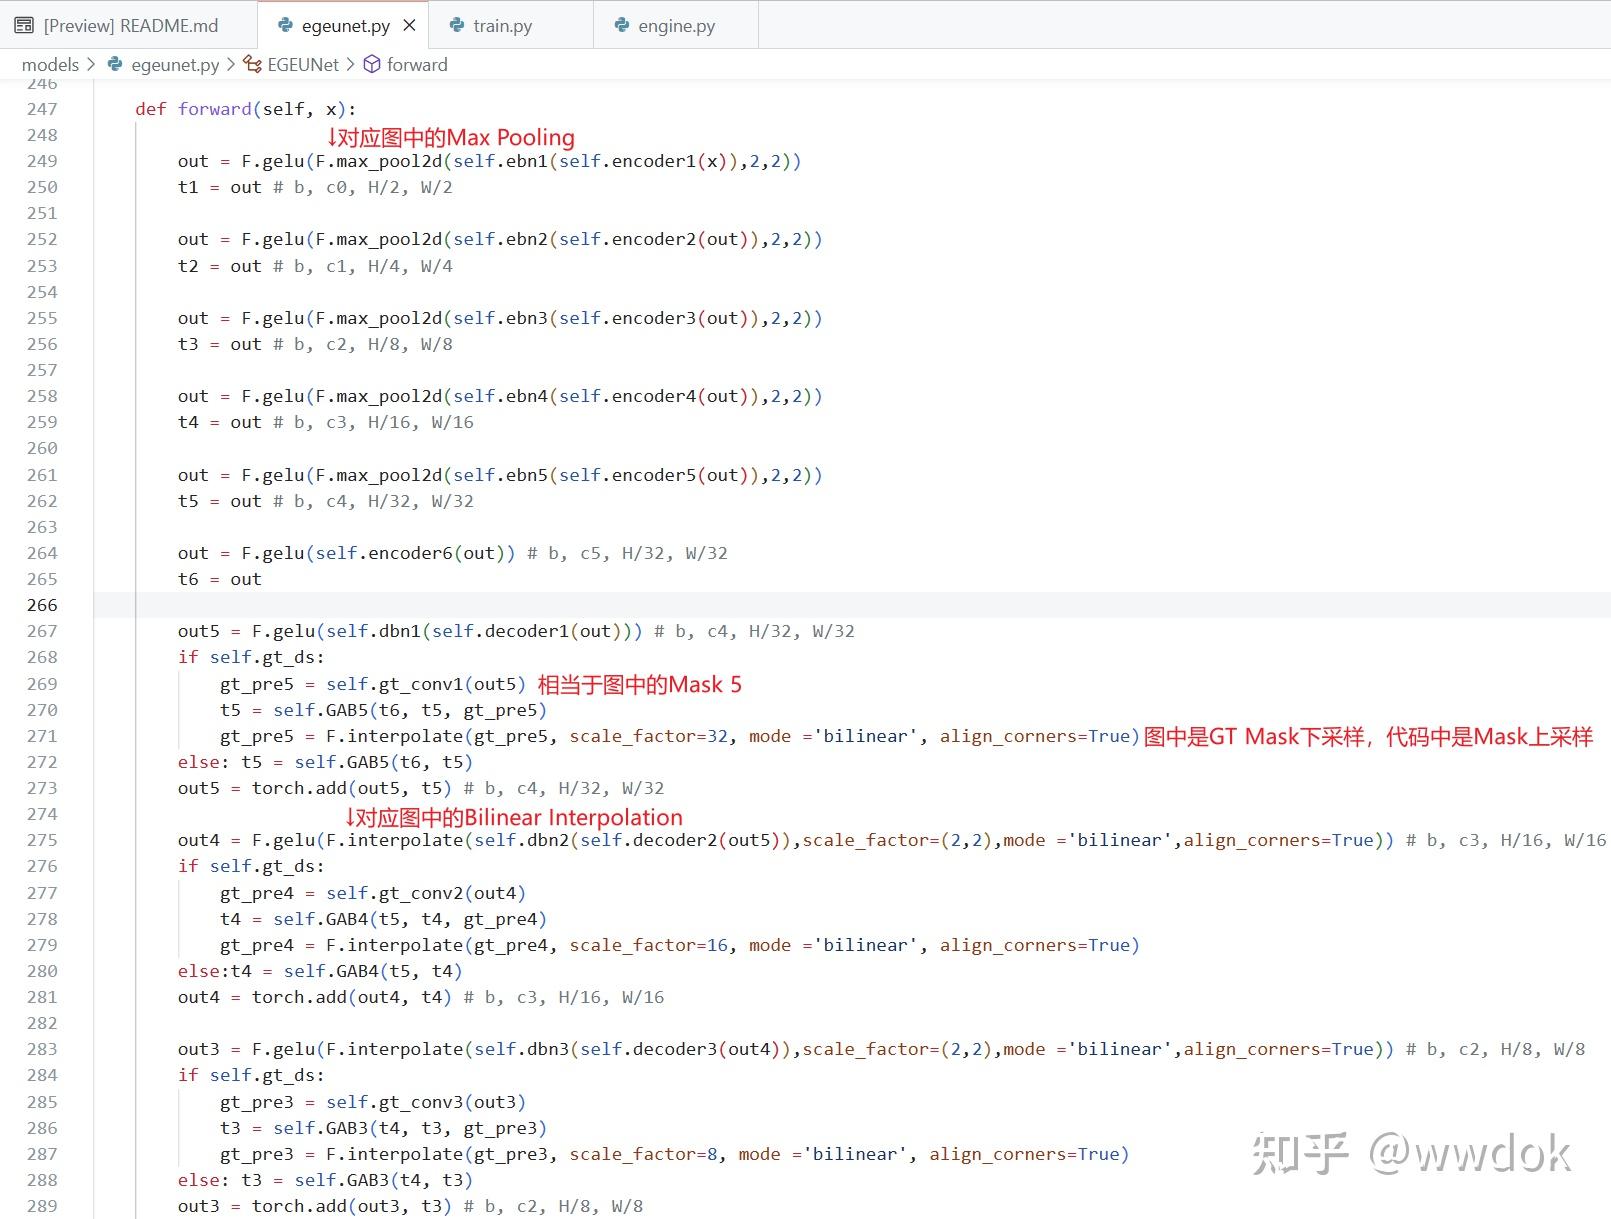Switch to the train.py tab
Image resolution: width=1611 pixels, height=1219 pixels.
click(x=502, y=25)
